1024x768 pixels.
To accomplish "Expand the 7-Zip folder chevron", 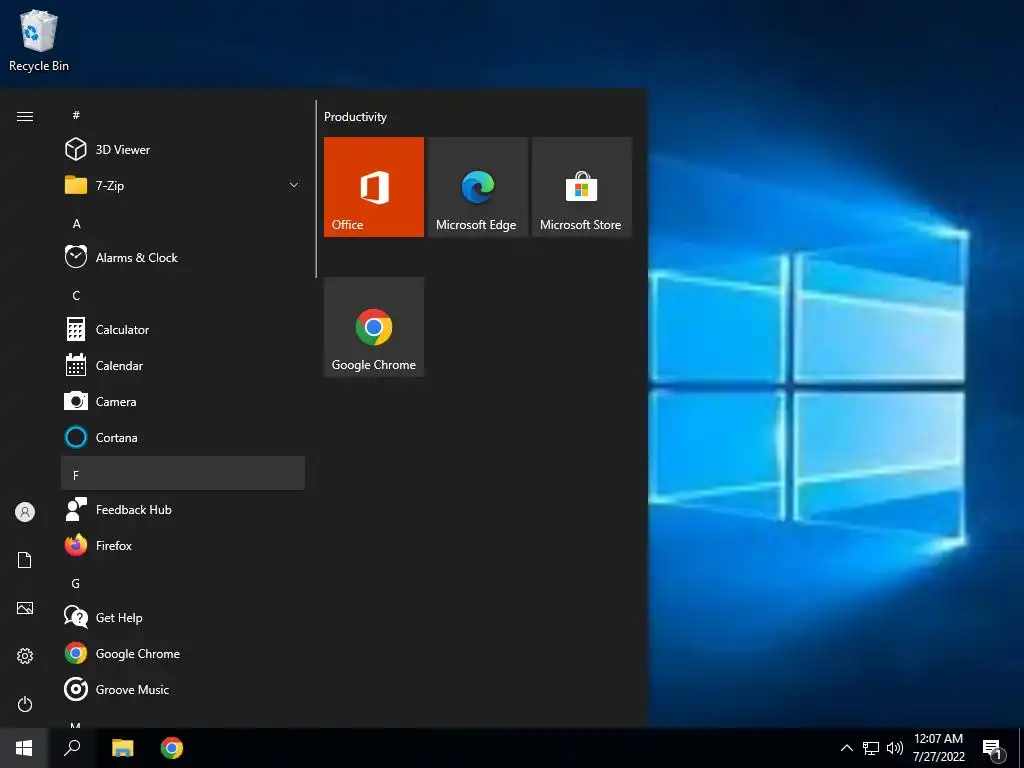I will point(294,185).
